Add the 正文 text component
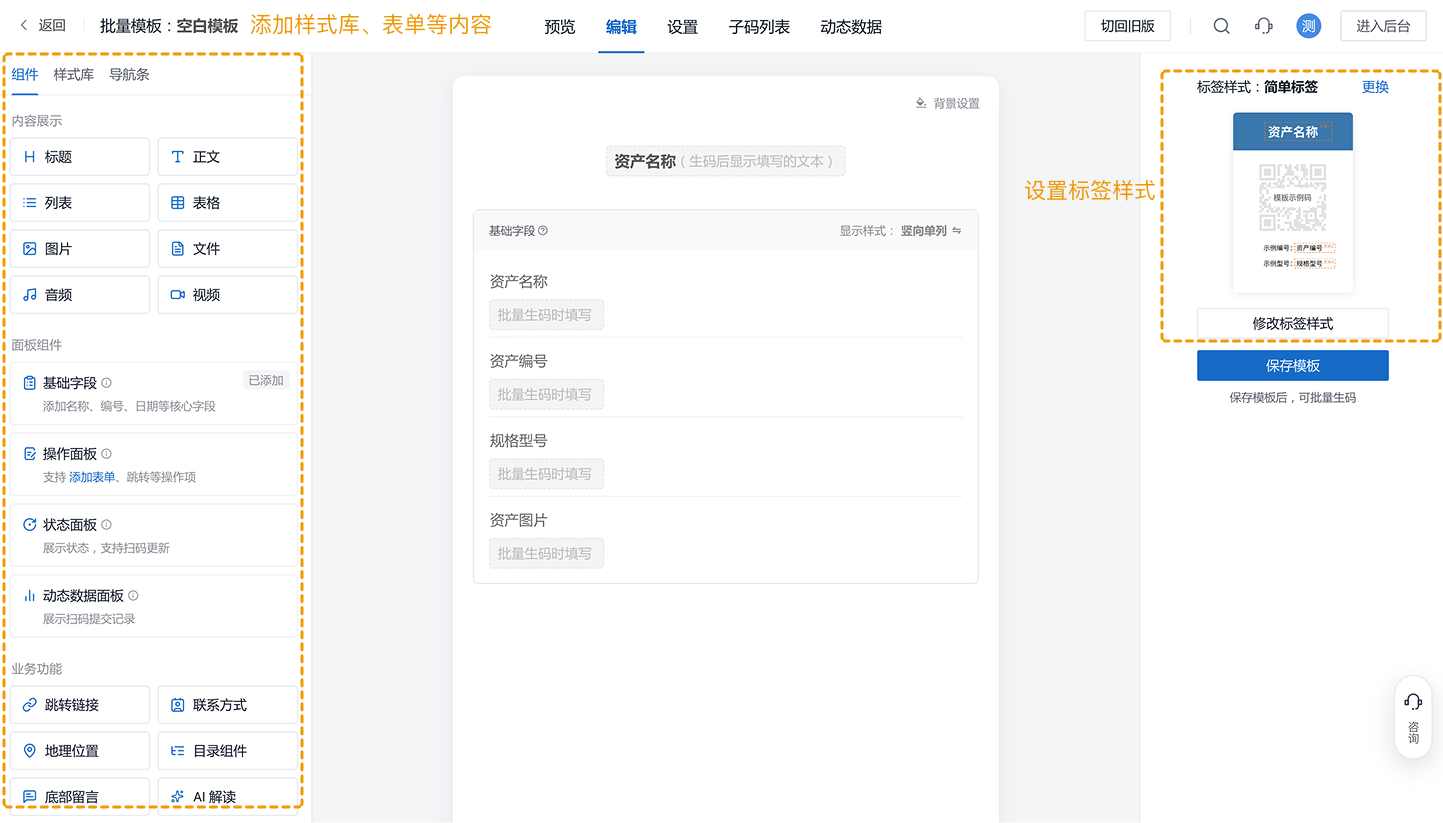 point(228,157)
